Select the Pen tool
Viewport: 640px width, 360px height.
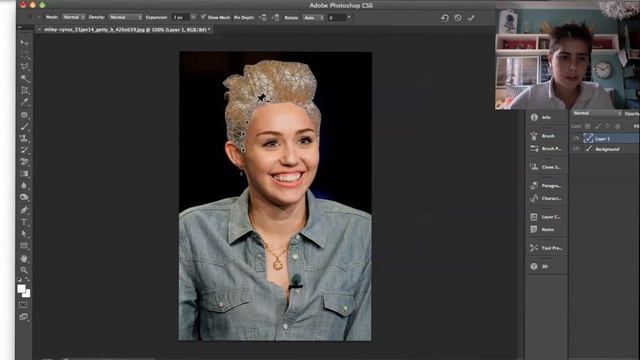24,210
